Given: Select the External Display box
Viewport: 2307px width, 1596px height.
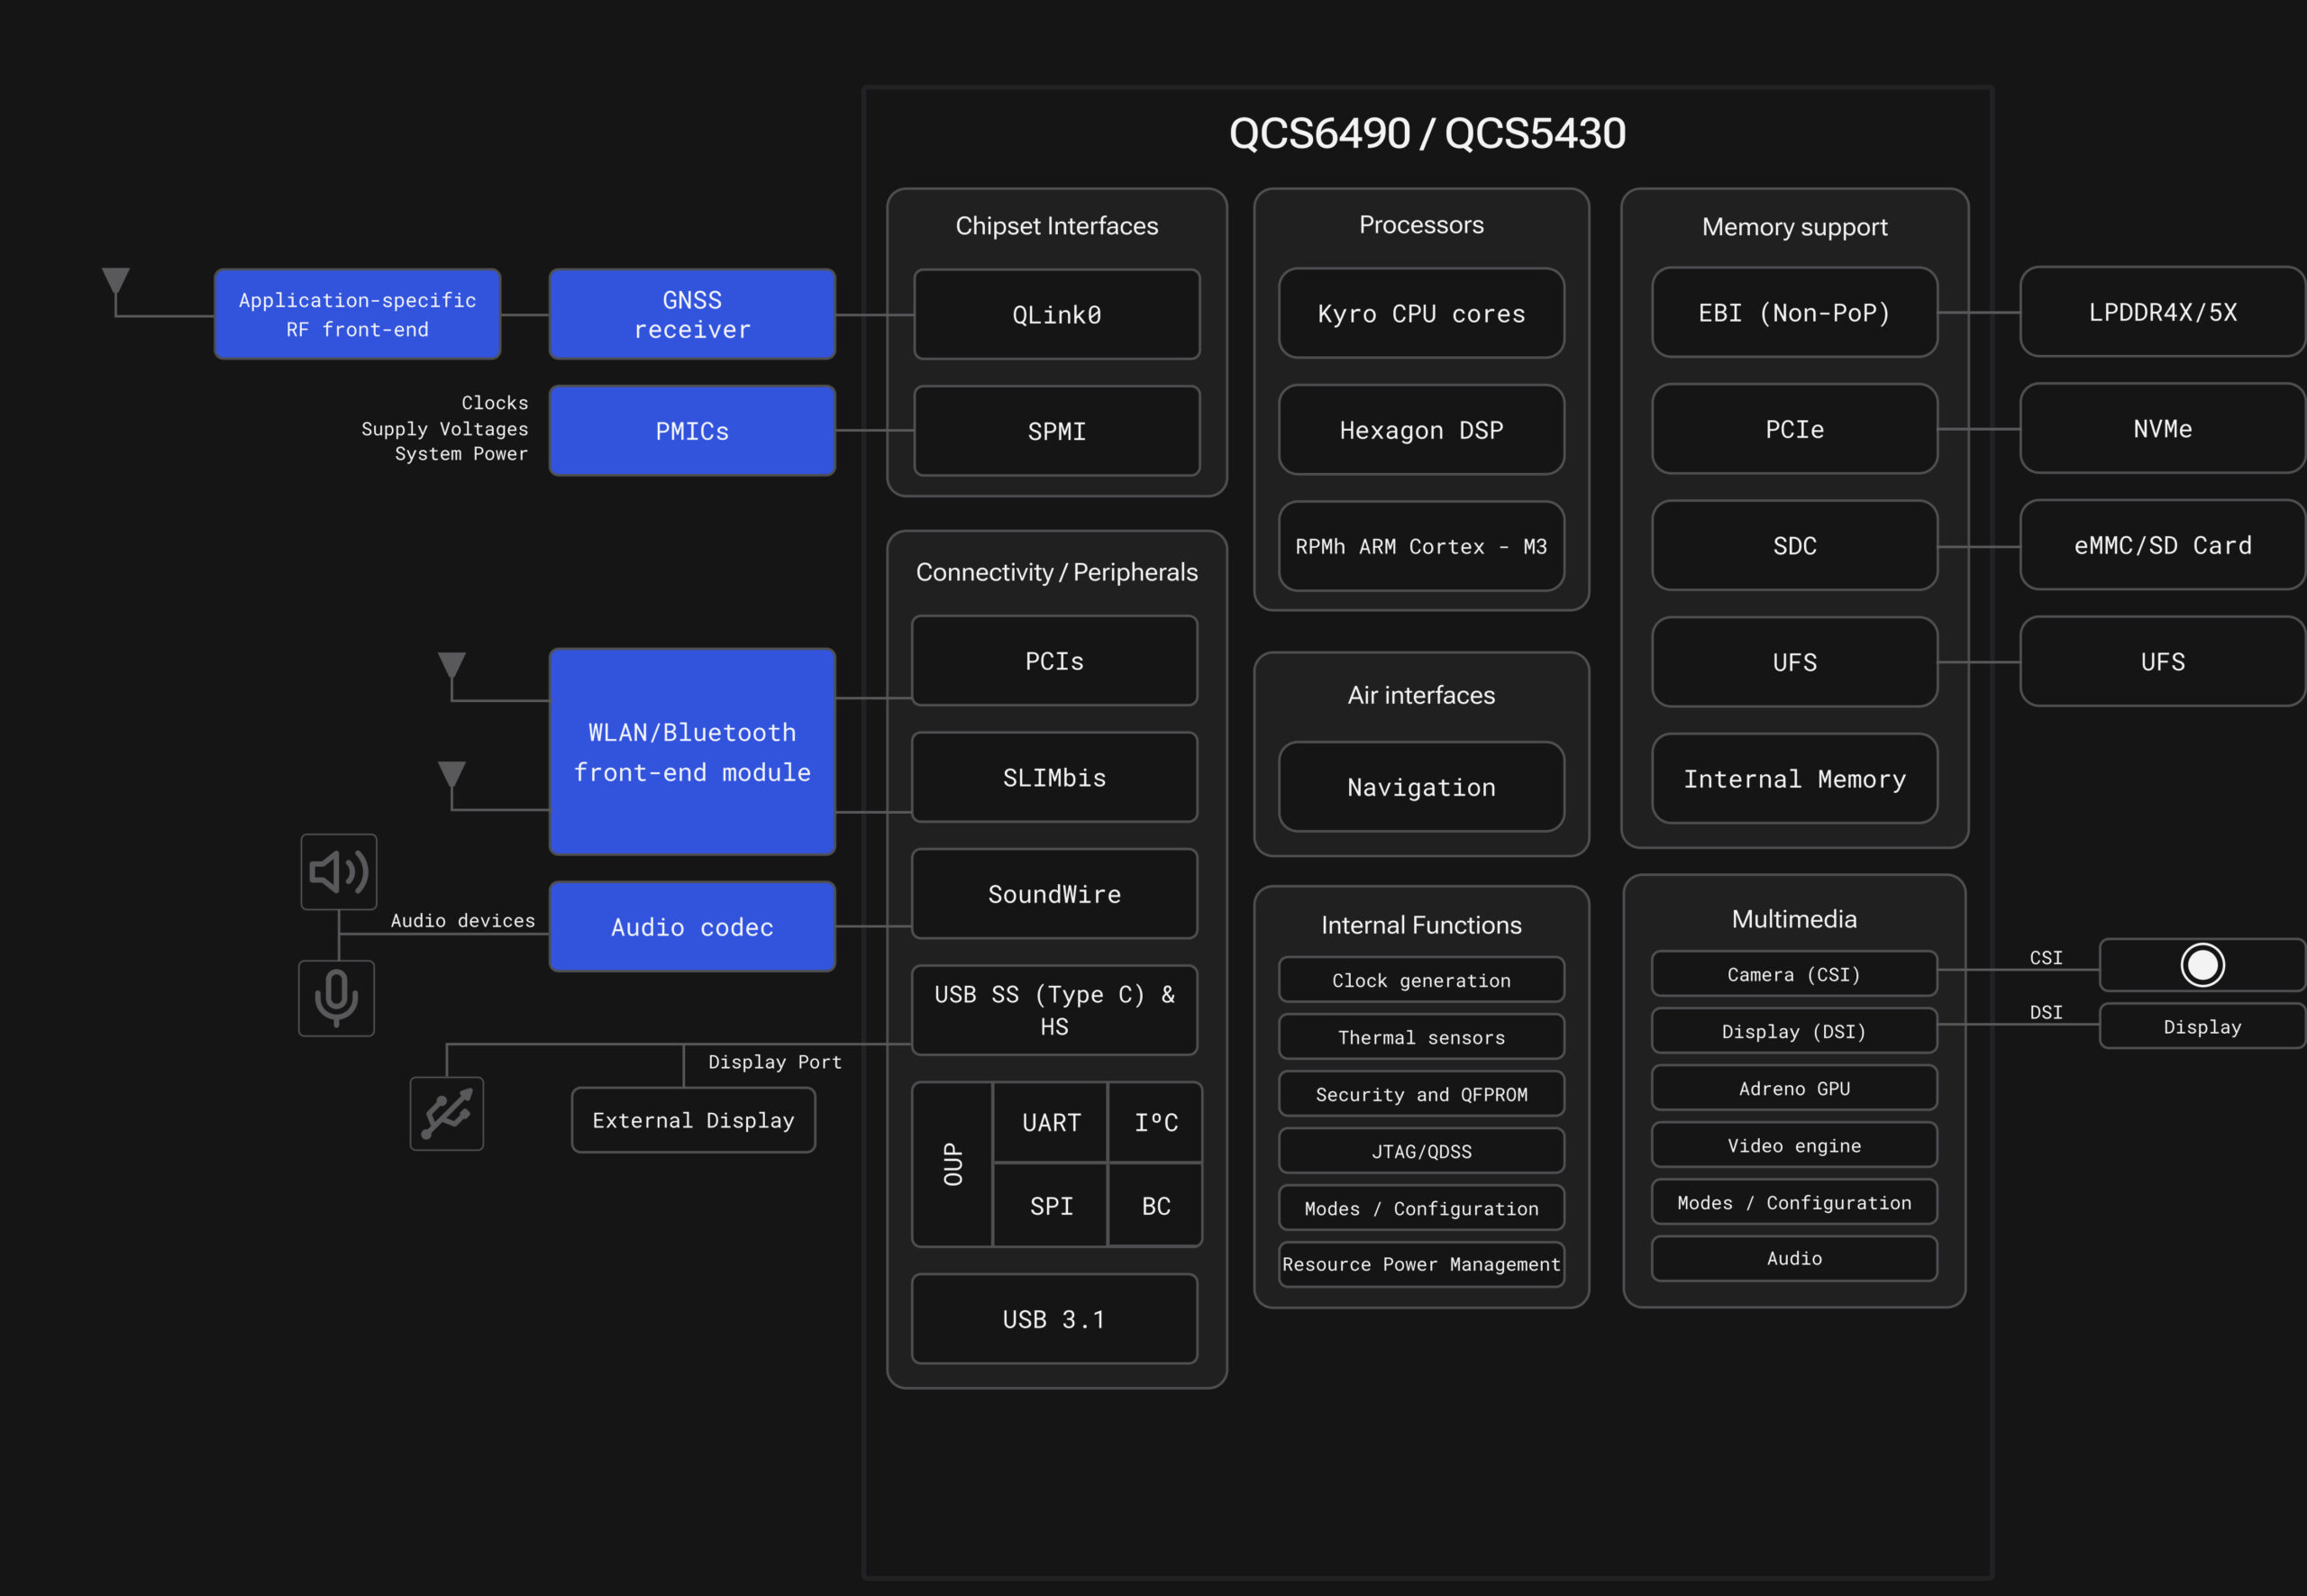Looking at the screenshot, I should [x=693, y=1120].
